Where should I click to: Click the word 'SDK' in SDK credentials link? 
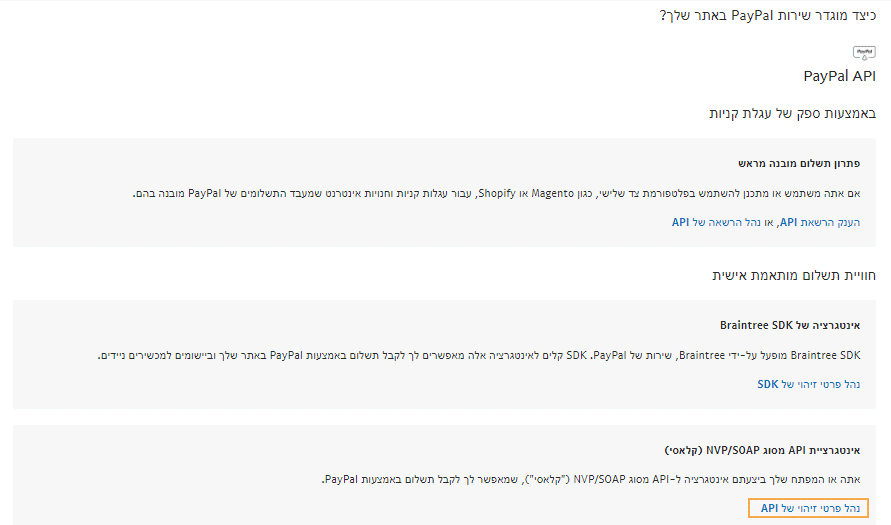click(768, 384)
